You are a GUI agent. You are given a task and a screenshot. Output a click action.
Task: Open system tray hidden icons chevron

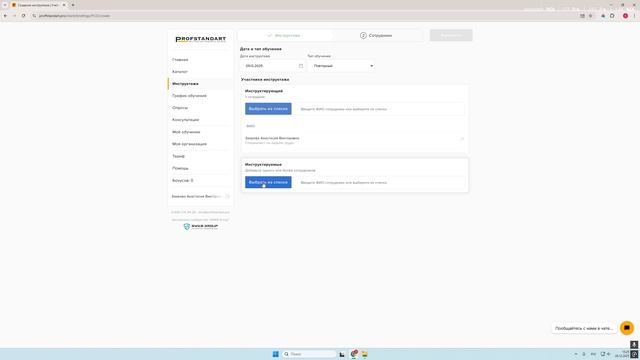(x=576, y=354)
